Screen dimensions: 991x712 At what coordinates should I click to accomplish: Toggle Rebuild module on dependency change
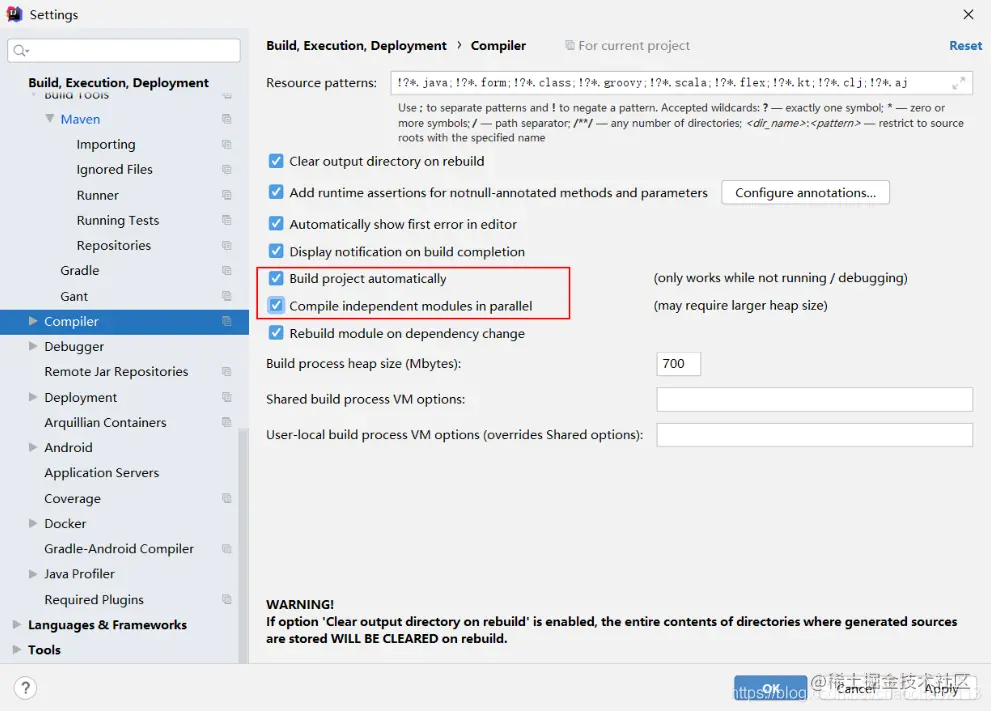point(276,333)
